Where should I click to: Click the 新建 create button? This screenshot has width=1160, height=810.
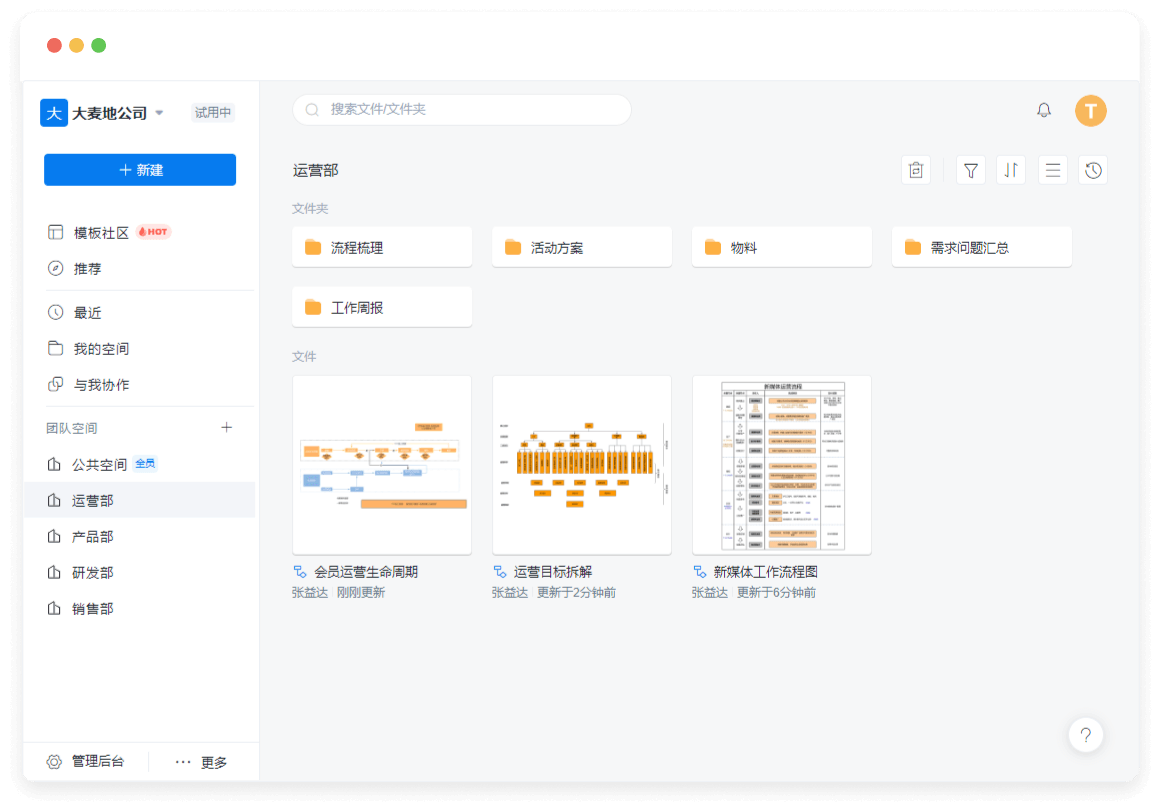pos(140,170)
